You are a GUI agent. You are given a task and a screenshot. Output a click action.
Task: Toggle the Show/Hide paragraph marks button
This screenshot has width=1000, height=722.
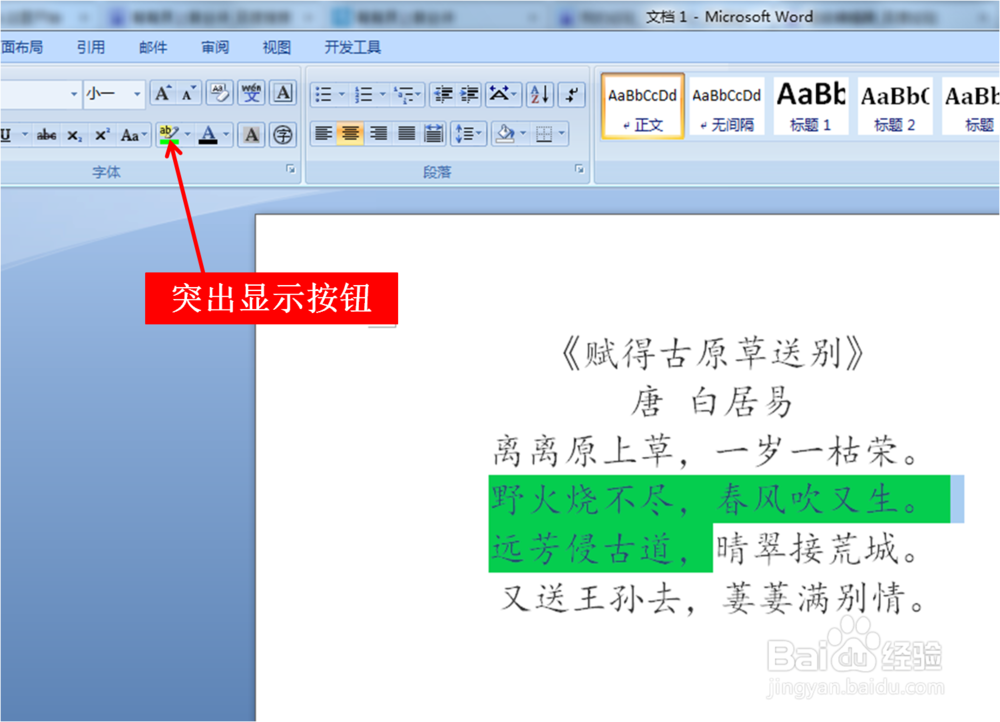click(571, 93)
